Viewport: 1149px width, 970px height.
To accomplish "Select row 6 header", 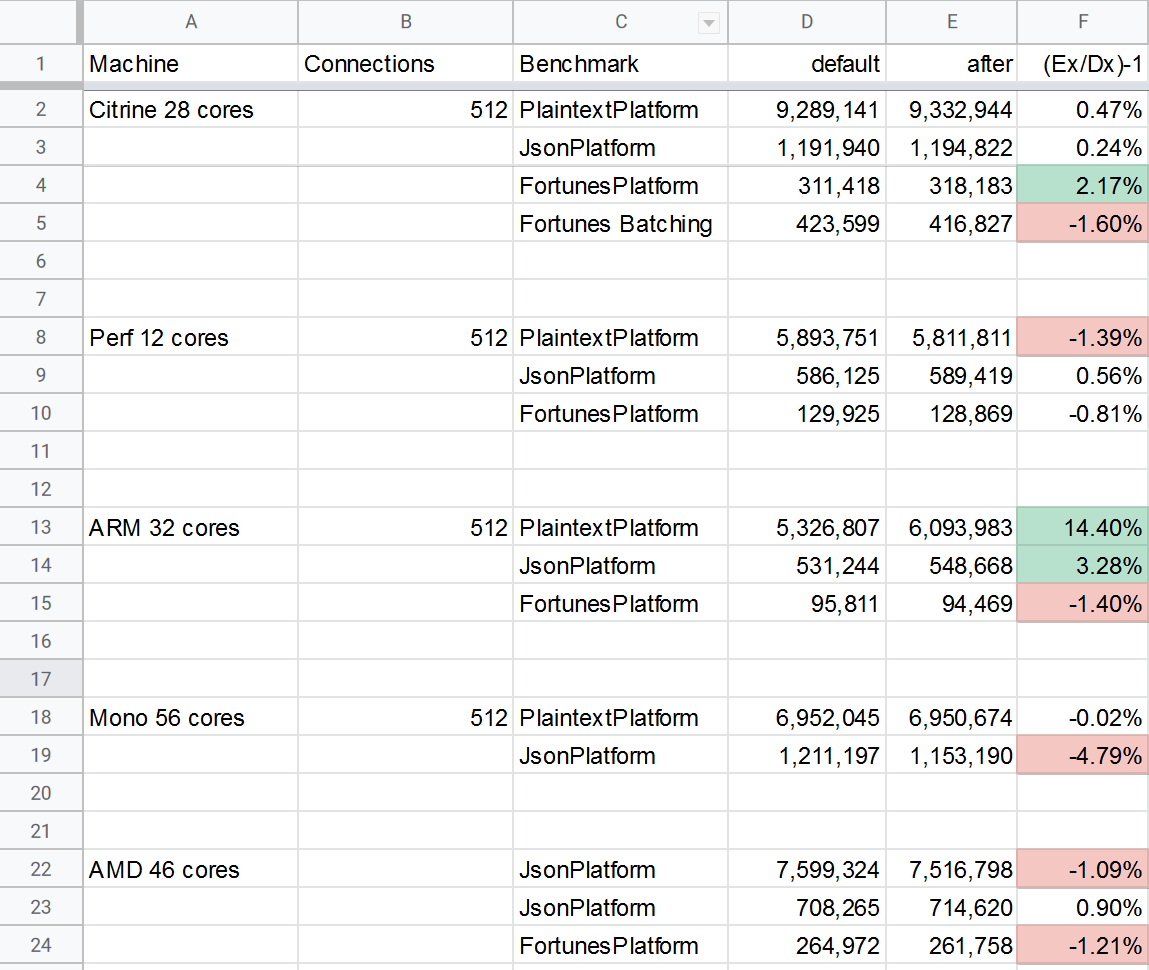I will coord(41,261).
